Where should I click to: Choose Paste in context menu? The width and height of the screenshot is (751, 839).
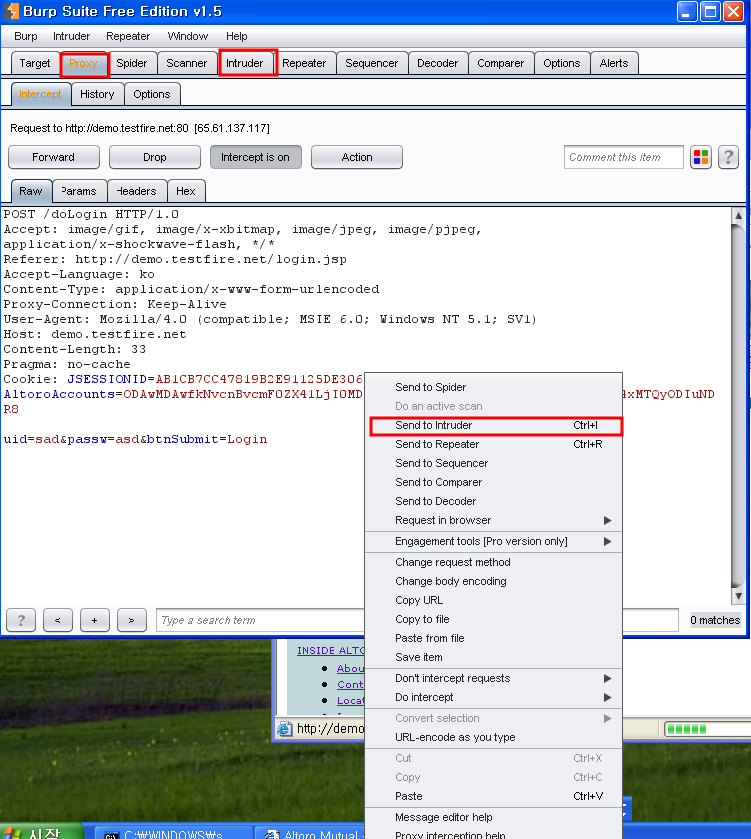(493, 796)
